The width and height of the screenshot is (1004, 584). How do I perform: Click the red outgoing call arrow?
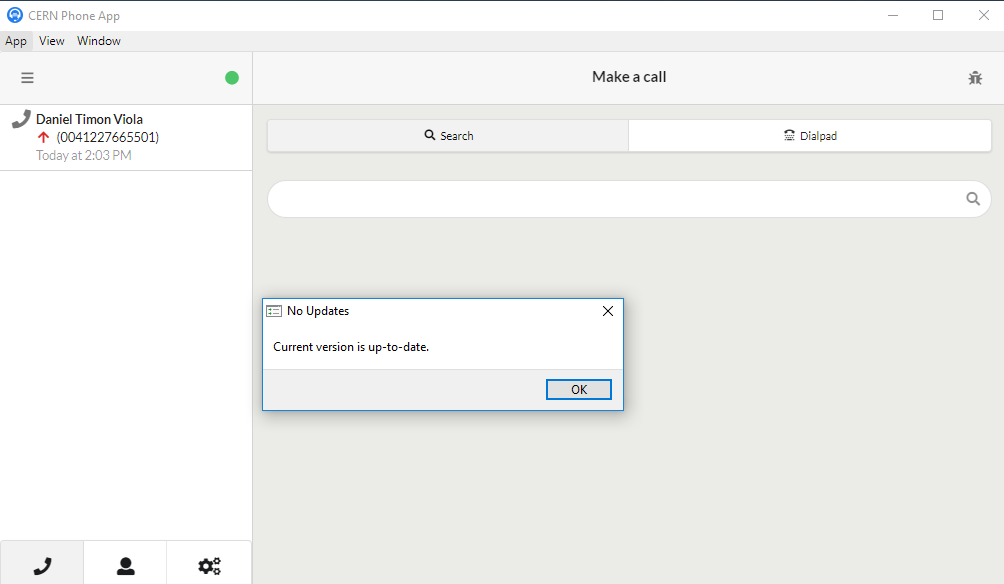43,137
